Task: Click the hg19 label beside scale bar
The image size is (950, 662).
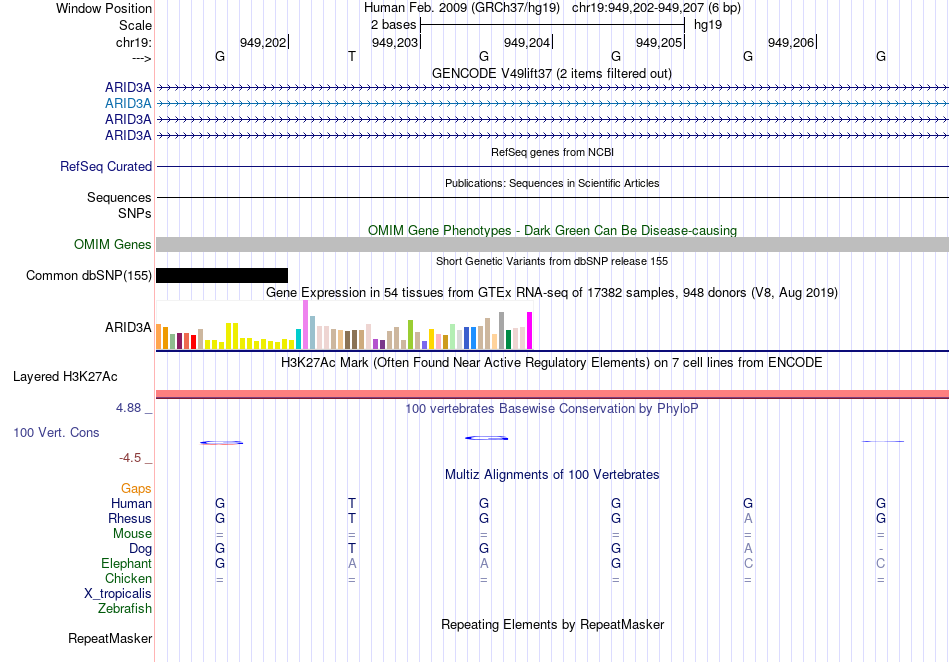Action: tap(708, 25)
